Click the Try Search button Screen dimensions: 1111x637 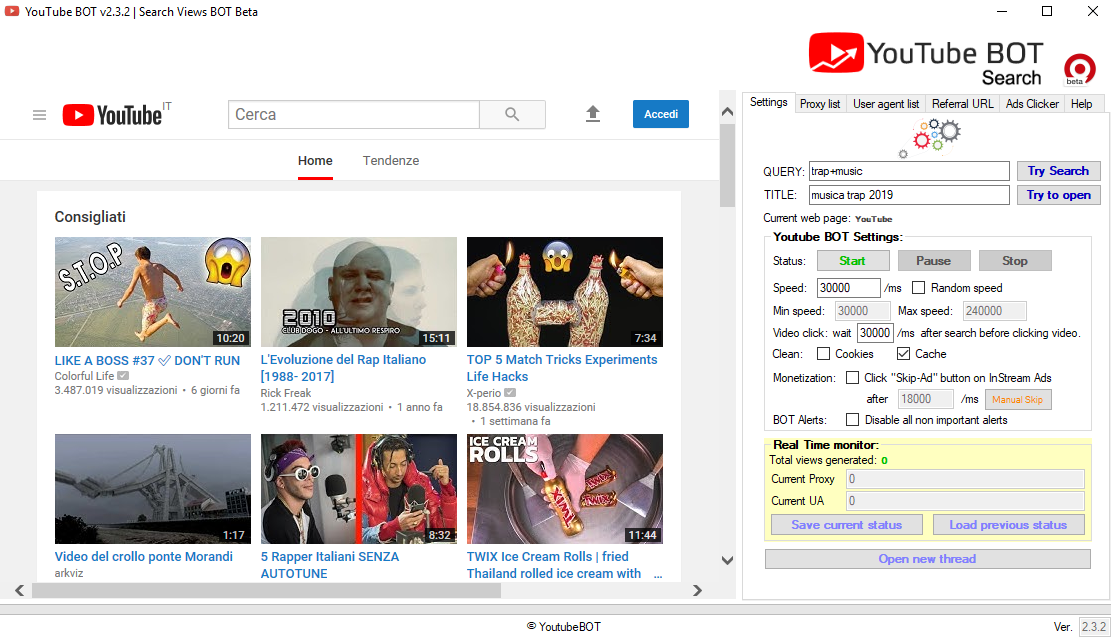click(1057, 171)
